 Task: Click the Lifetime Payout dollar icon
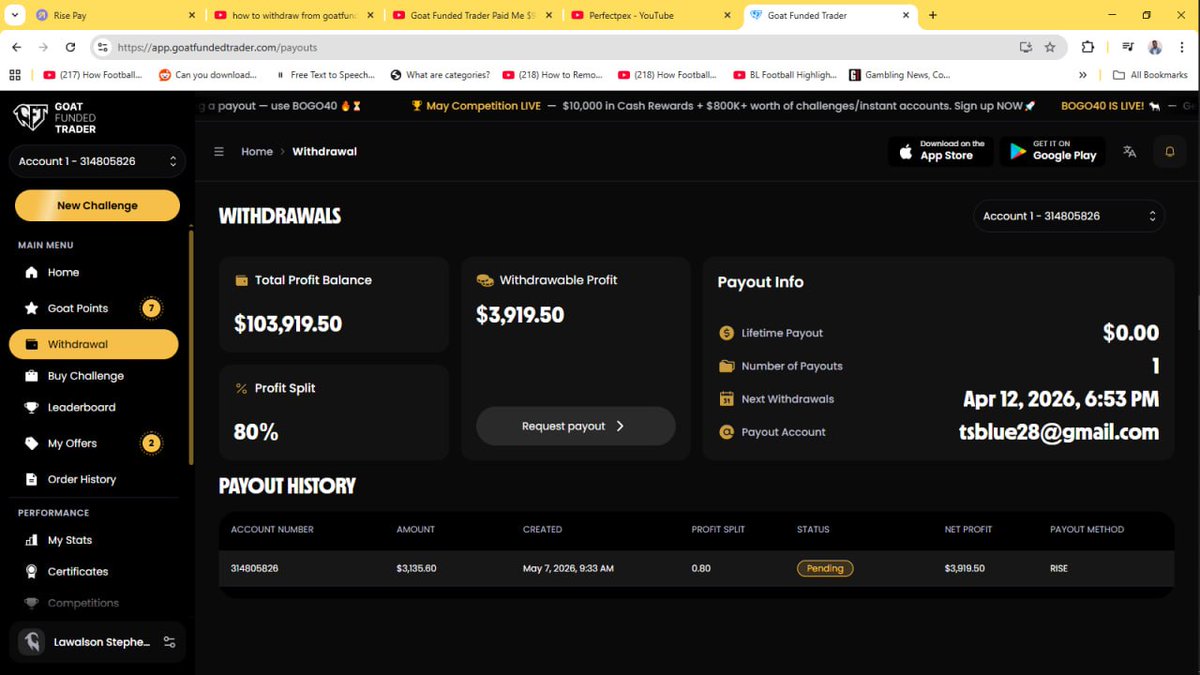tap(727, 333)
